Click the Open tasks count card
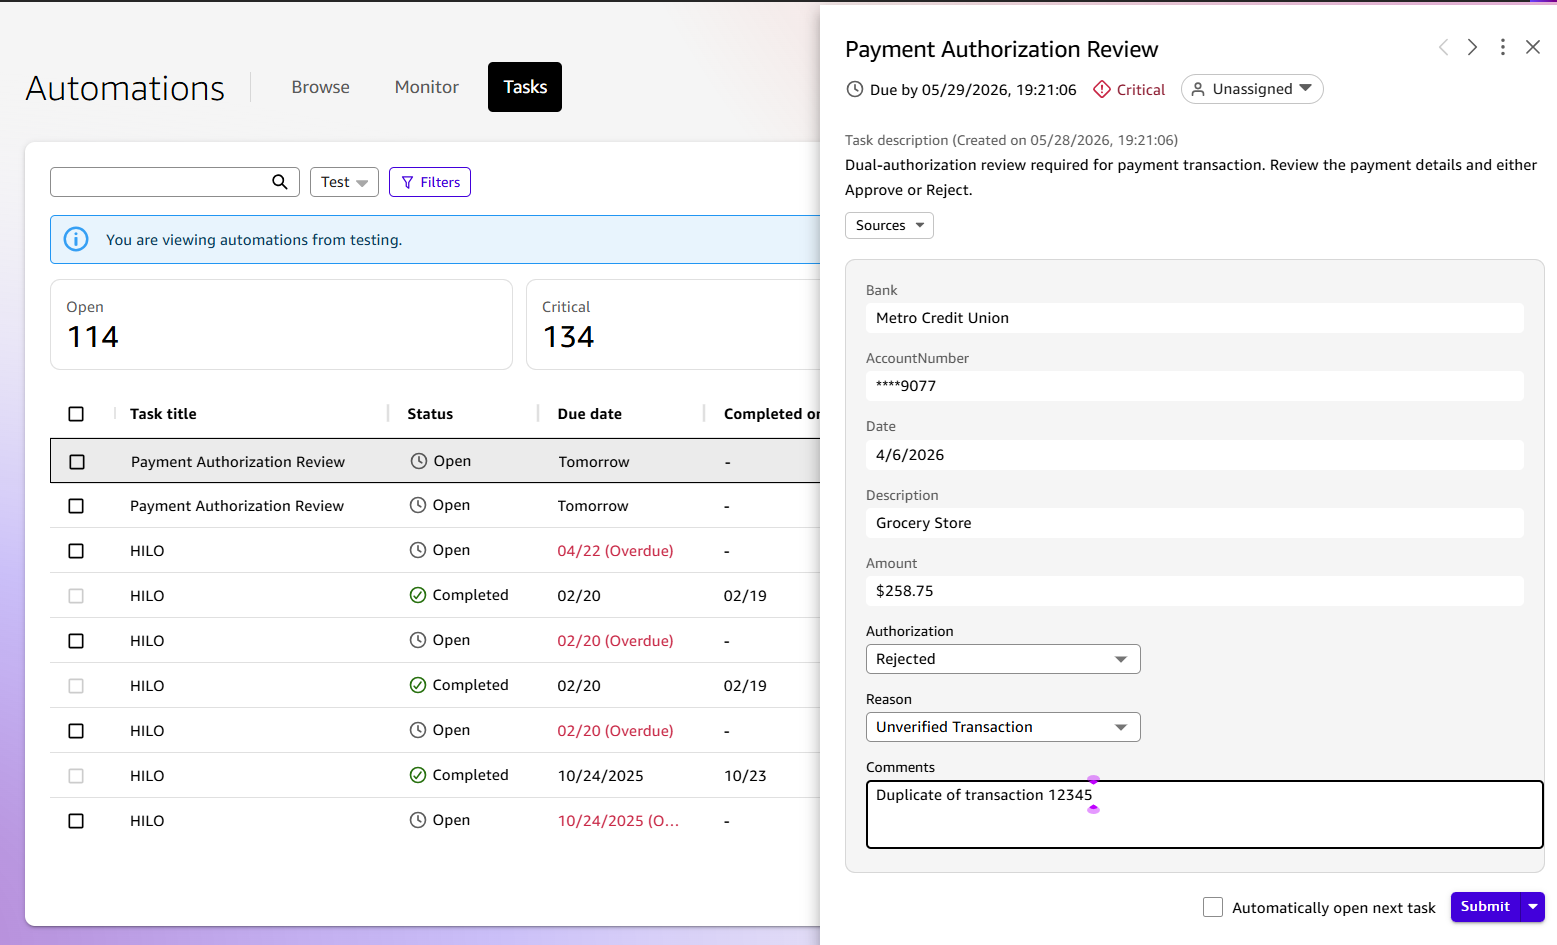 point(281,324)
